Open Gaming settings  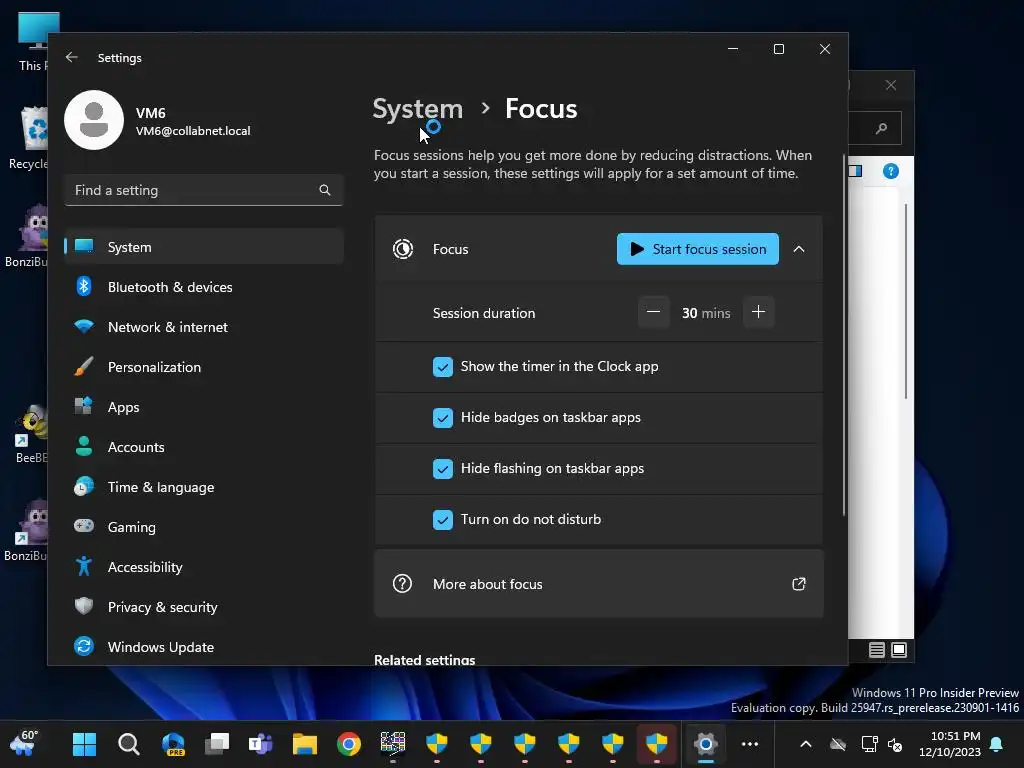click(204, 527)
